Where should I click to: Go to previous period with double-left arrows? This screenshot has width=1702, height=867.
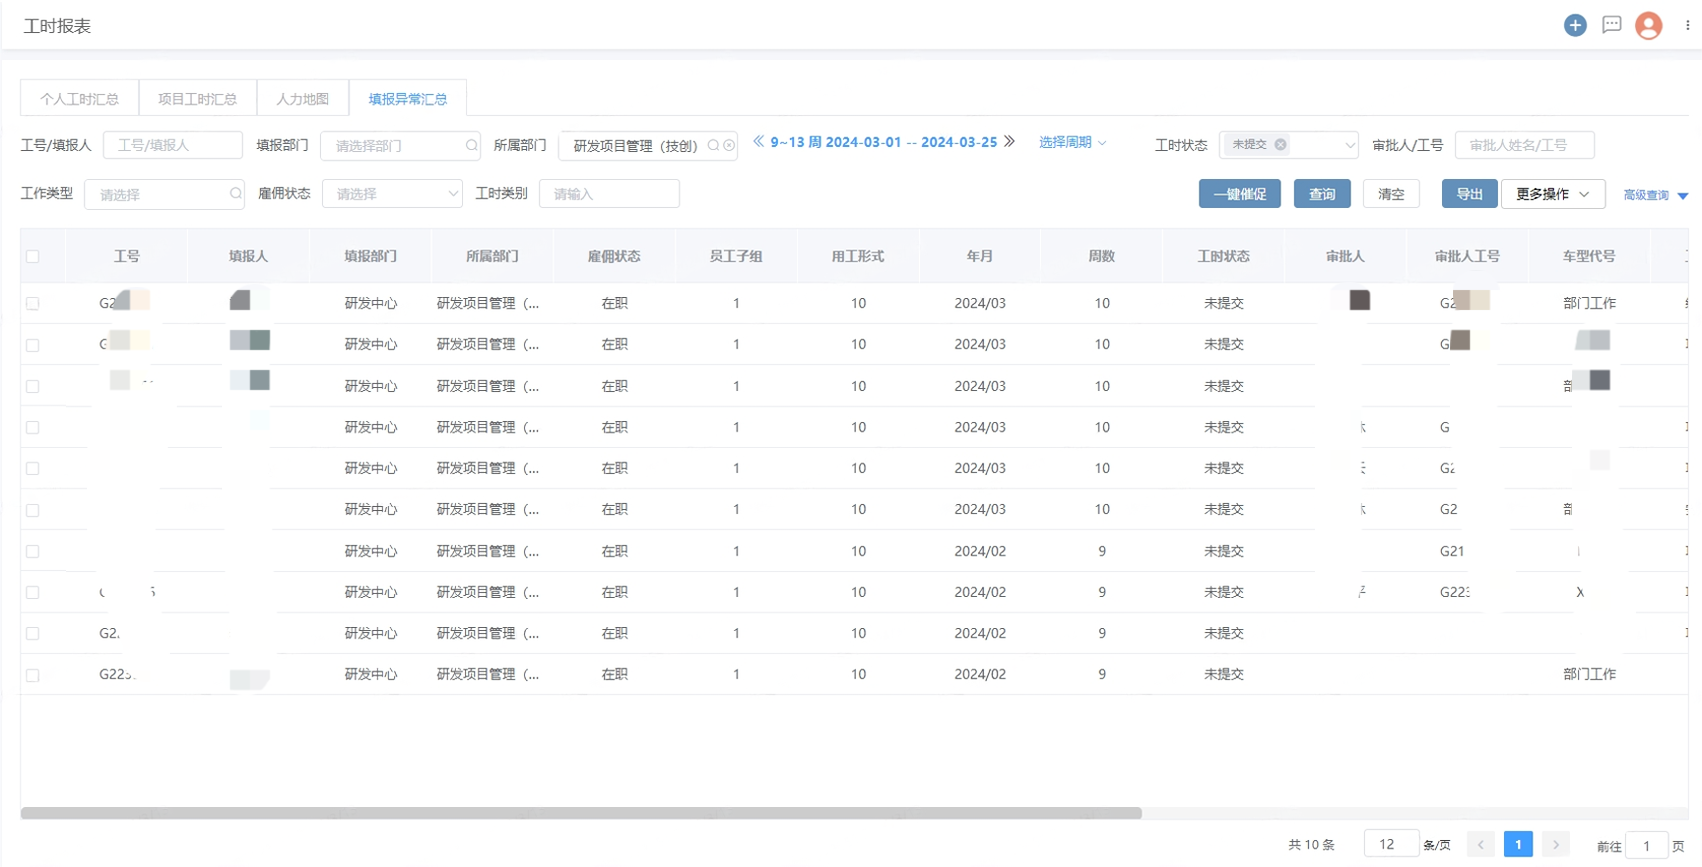(x=759, y=142)
